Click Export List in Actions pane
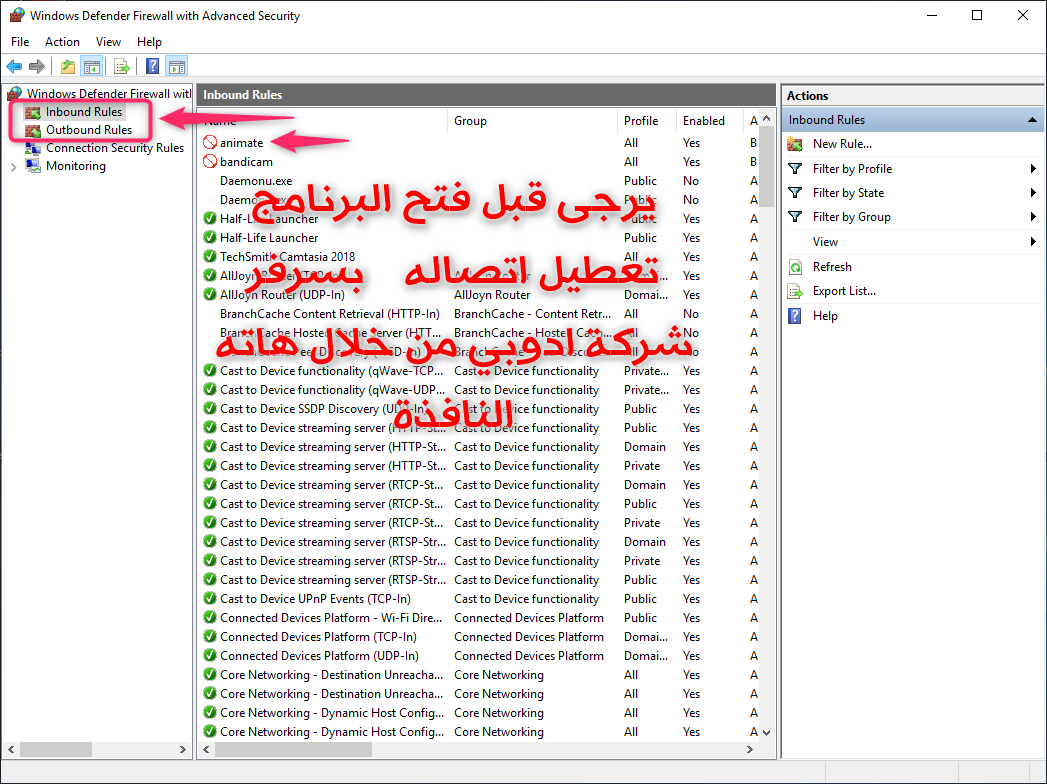Image resolution: width=1047 pixels, height=784 pixels. click(x=843, y=291)
